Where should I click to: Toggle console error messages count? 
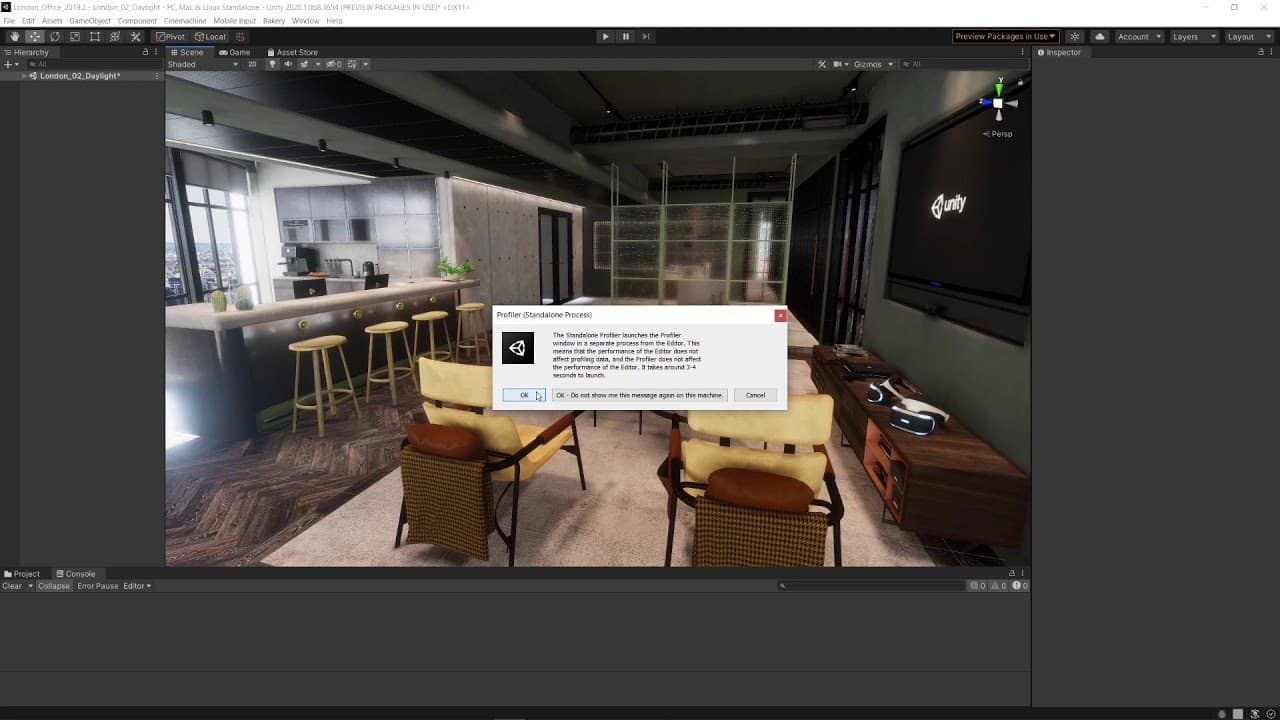point(1019,586)
